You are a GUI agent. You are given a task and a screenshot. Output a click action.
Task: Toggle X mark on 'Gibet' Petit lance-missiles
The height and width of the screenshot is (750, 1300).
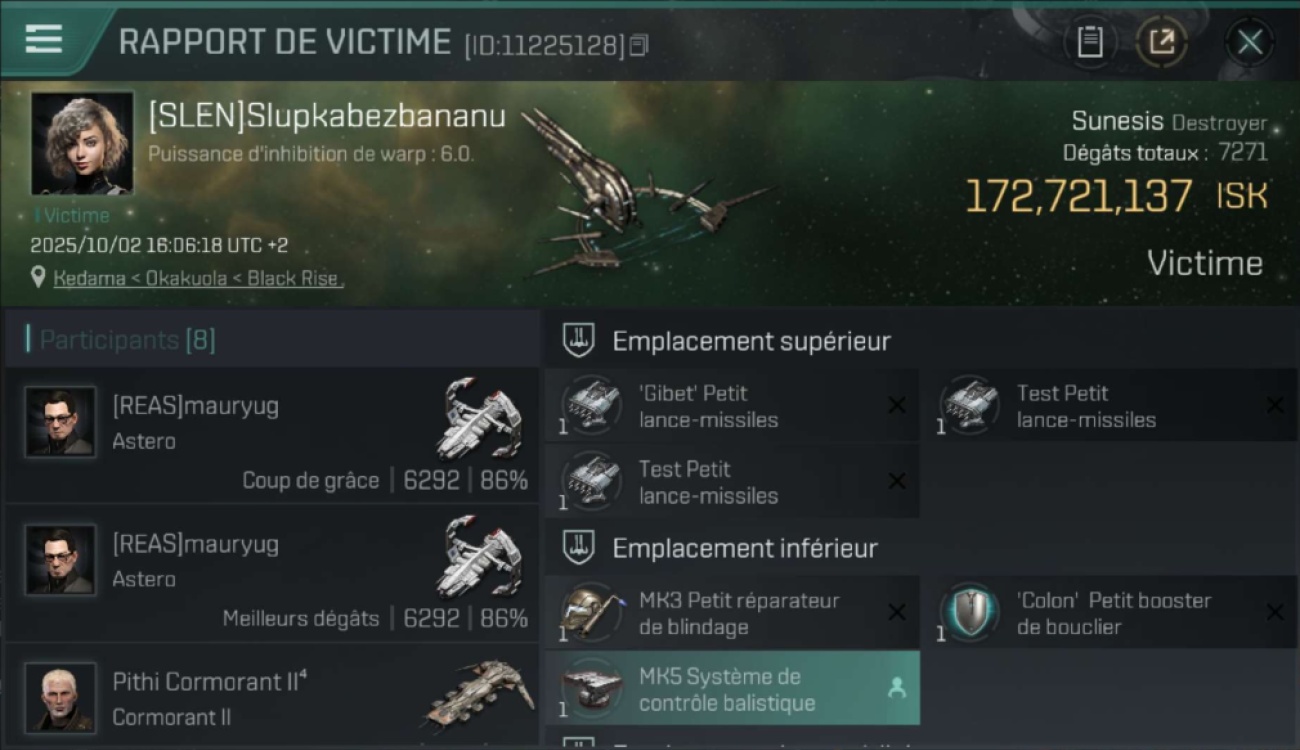pyautogui.click(x=897, y=405)
